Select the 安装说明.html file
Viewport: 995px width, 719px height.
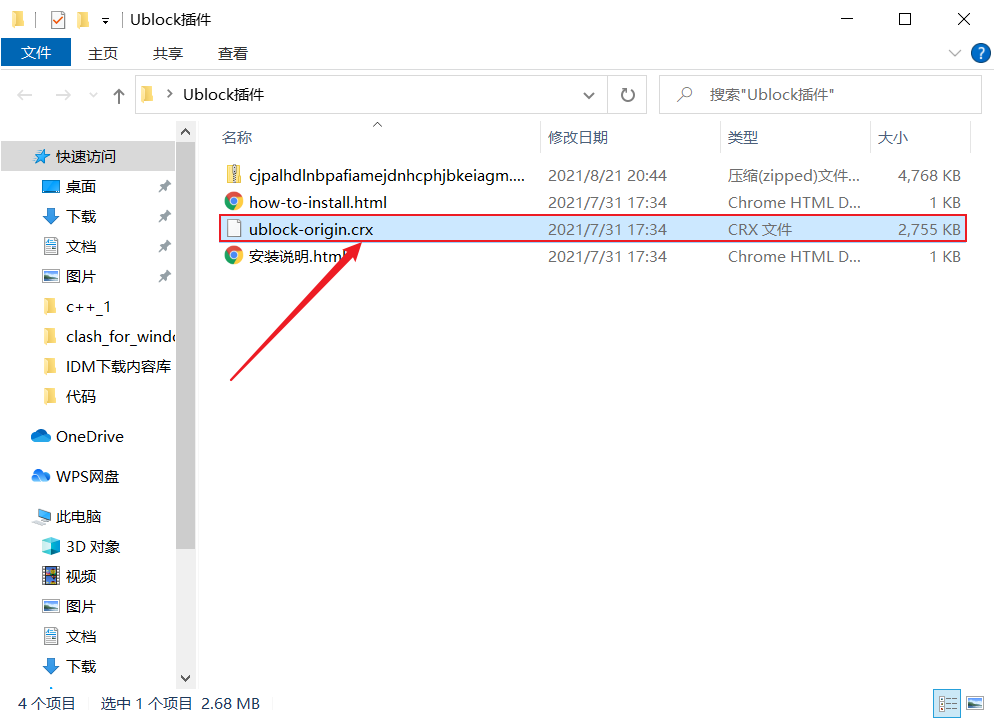(x=593, y=256)
